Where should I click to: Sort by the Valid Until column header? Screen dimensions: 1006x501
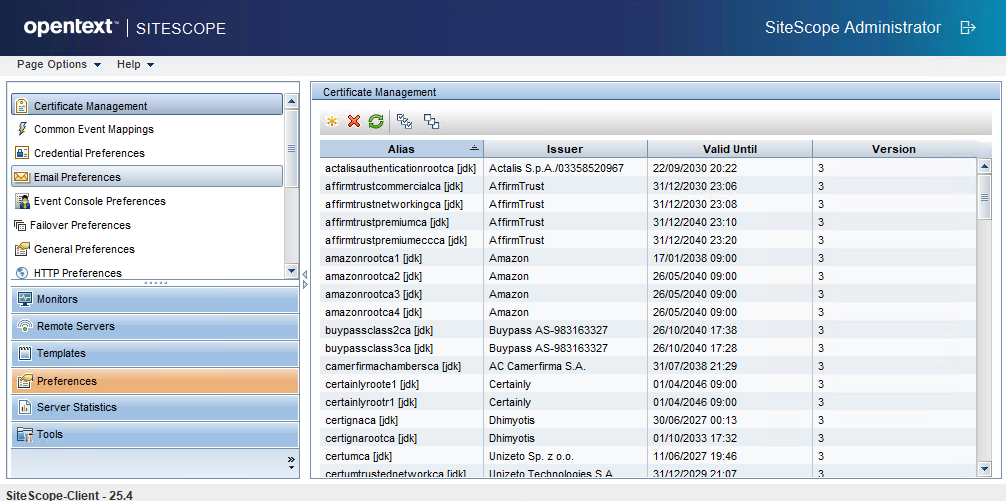pos(730,149)
